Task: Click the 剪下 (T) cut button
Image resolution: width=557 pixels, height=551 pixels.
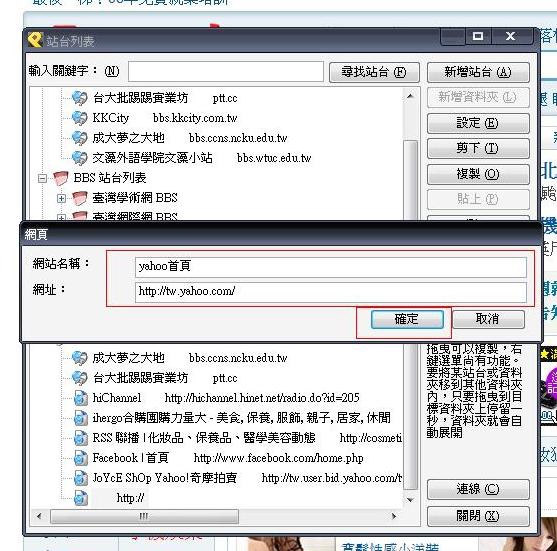Action: pyautogui.click(x=478, y=148)
